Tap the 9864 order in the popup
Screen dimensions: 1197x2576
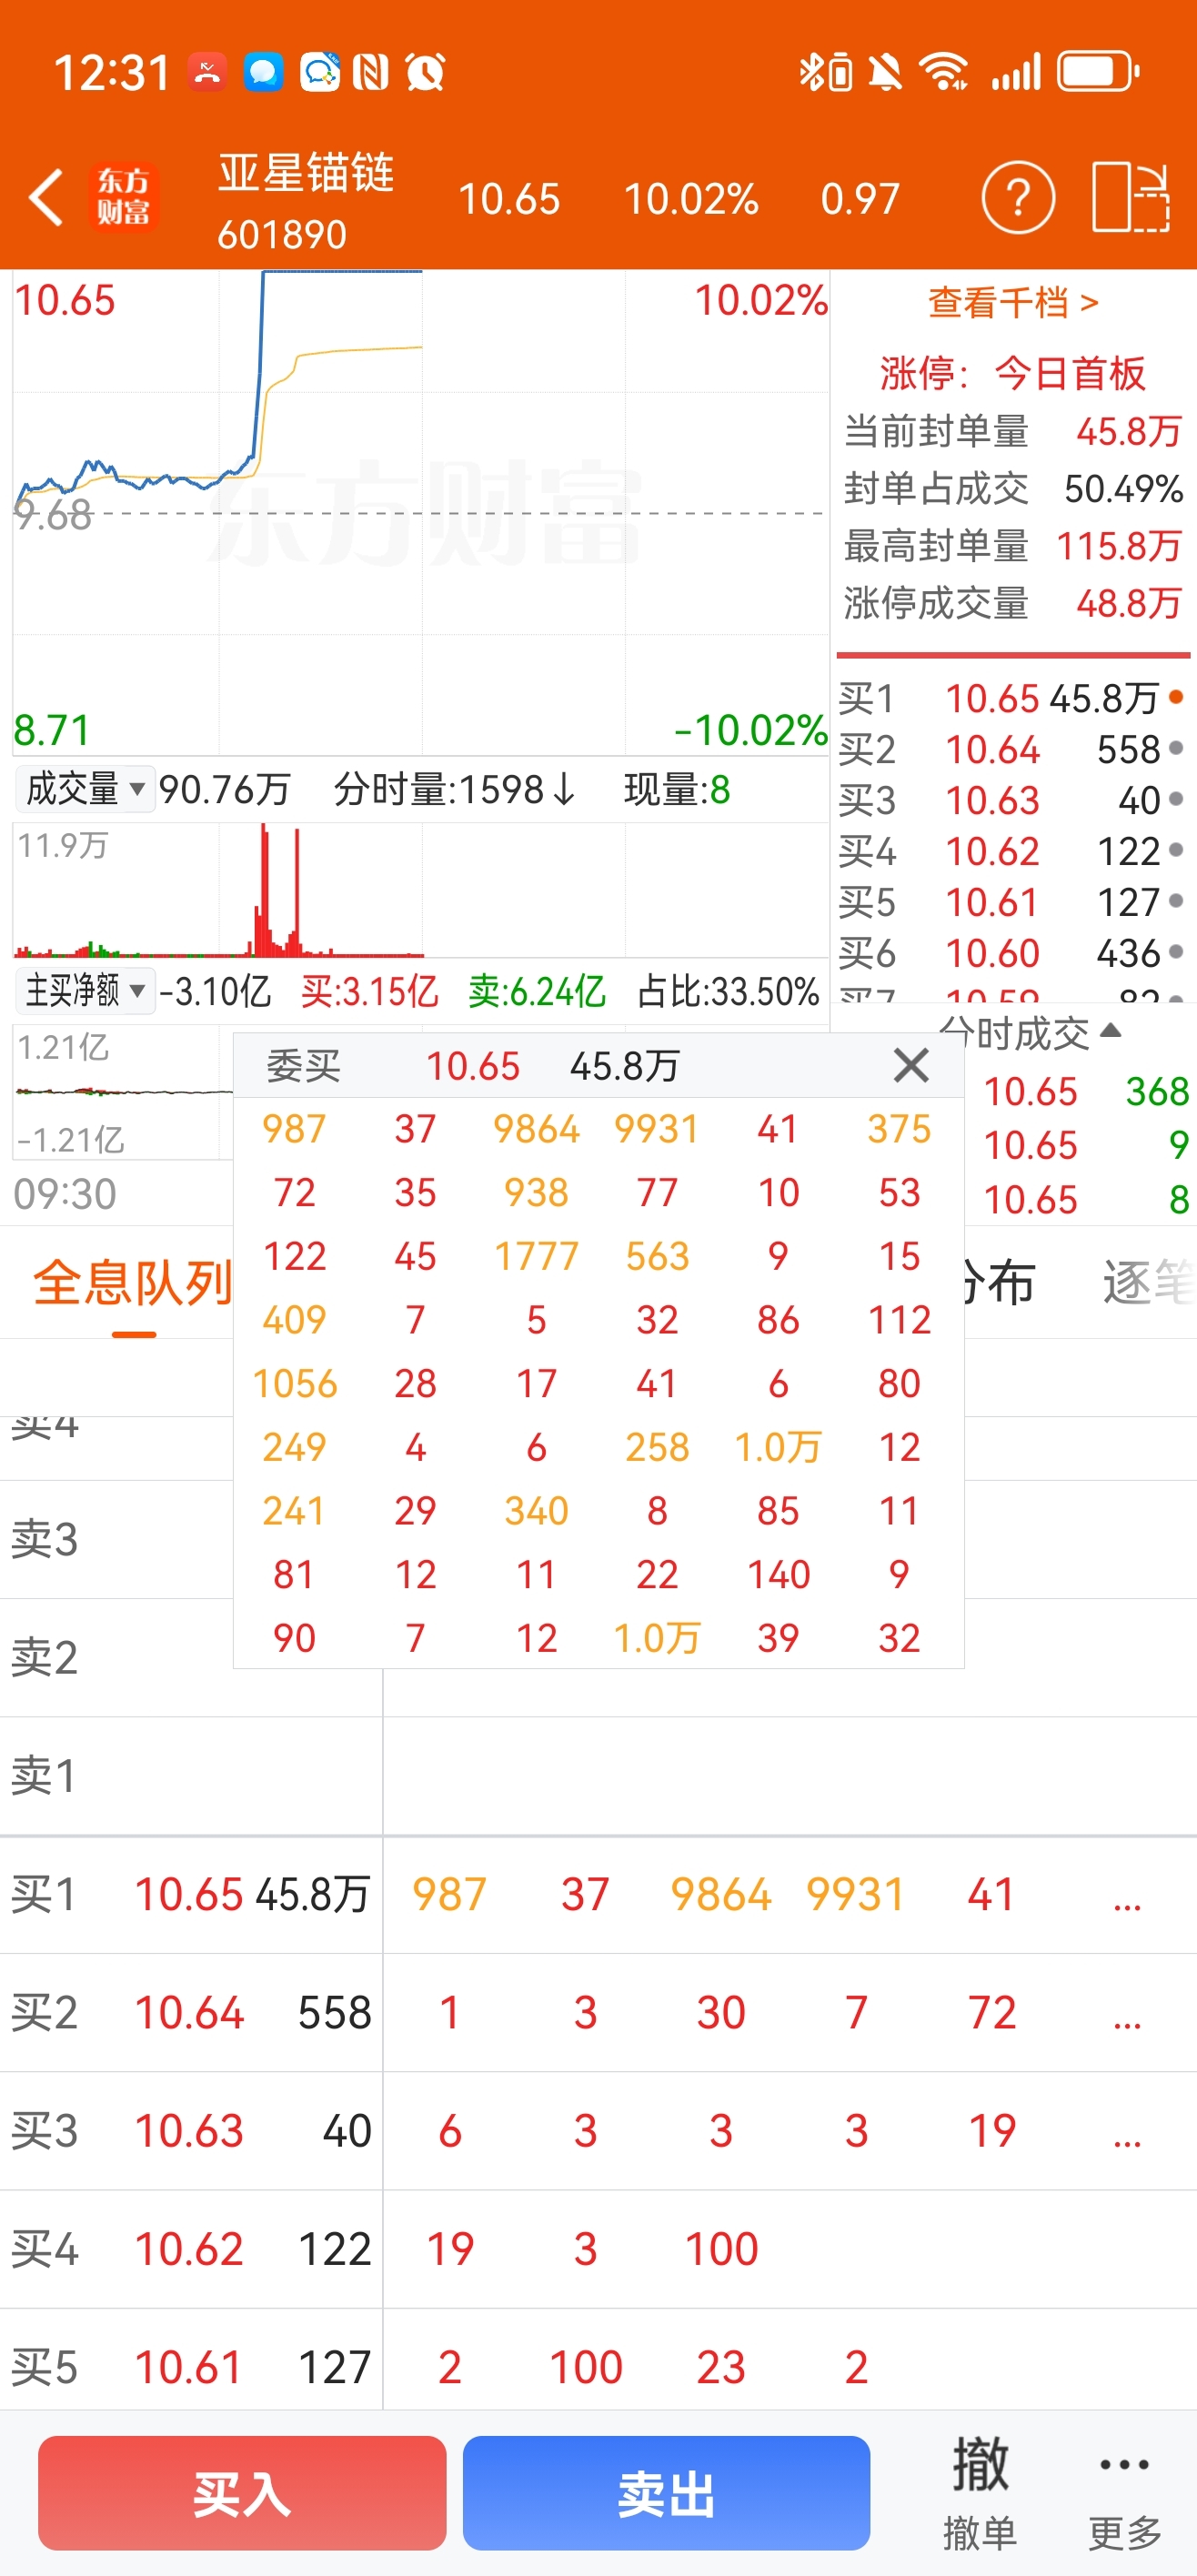(536, 1129)
